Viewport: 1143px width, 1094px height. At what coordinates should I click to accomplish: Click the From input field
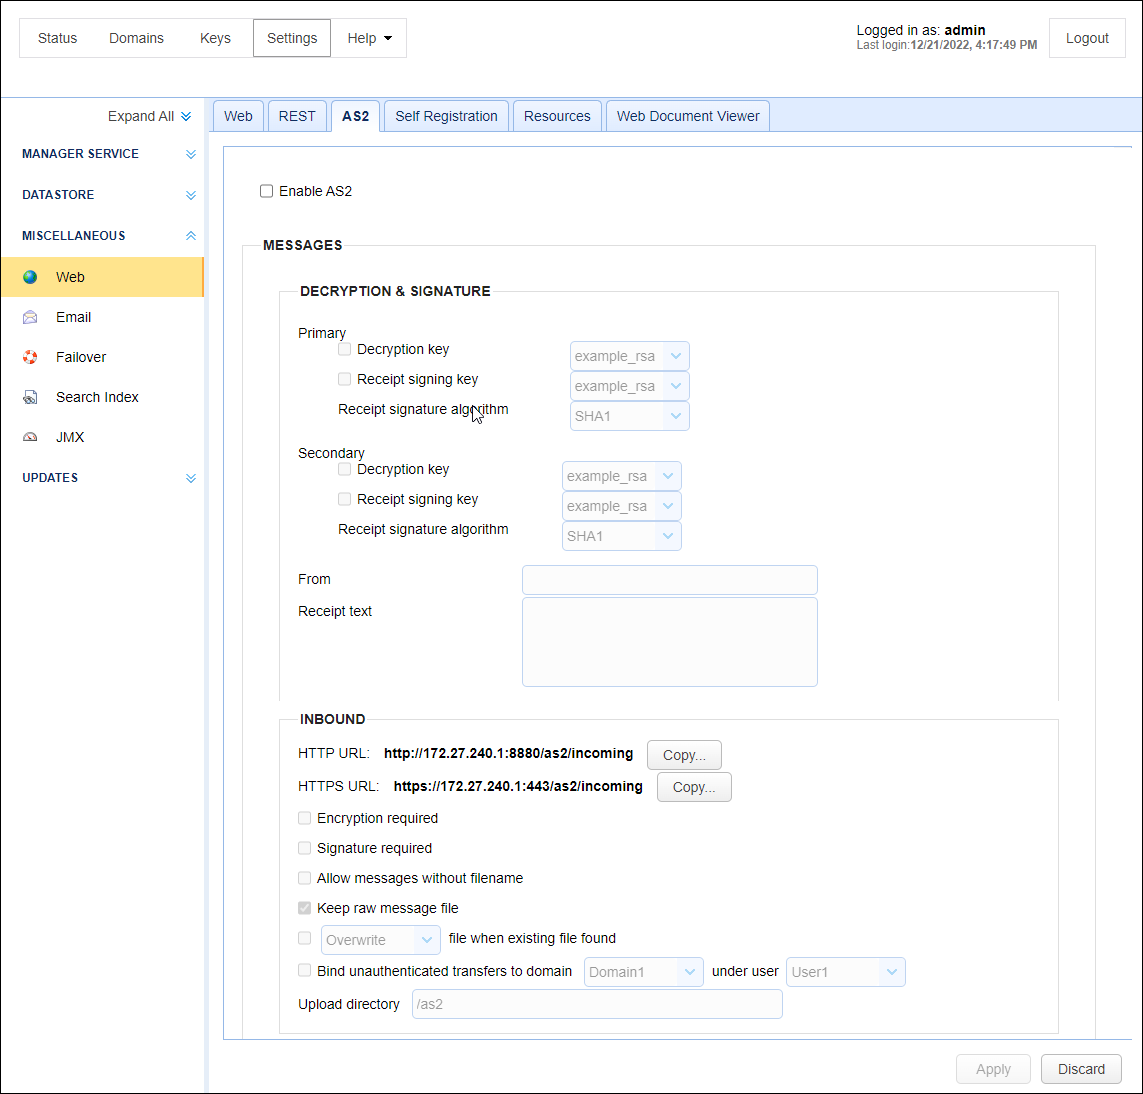point(670,580)
